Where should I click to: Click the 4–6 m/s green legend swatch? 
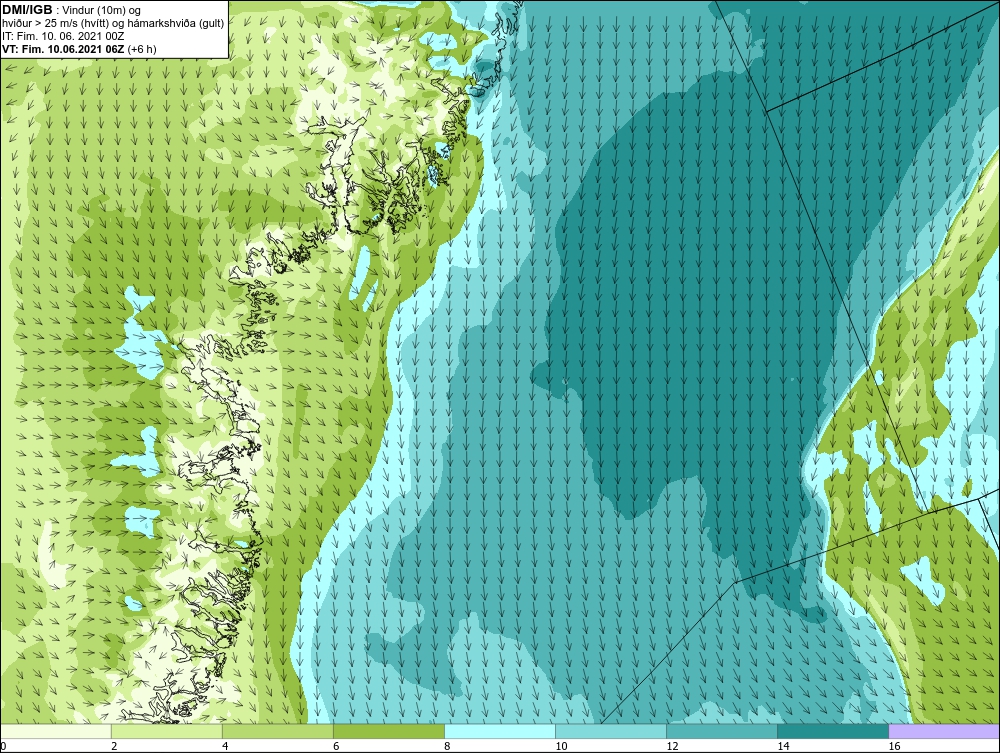(278, 731)
